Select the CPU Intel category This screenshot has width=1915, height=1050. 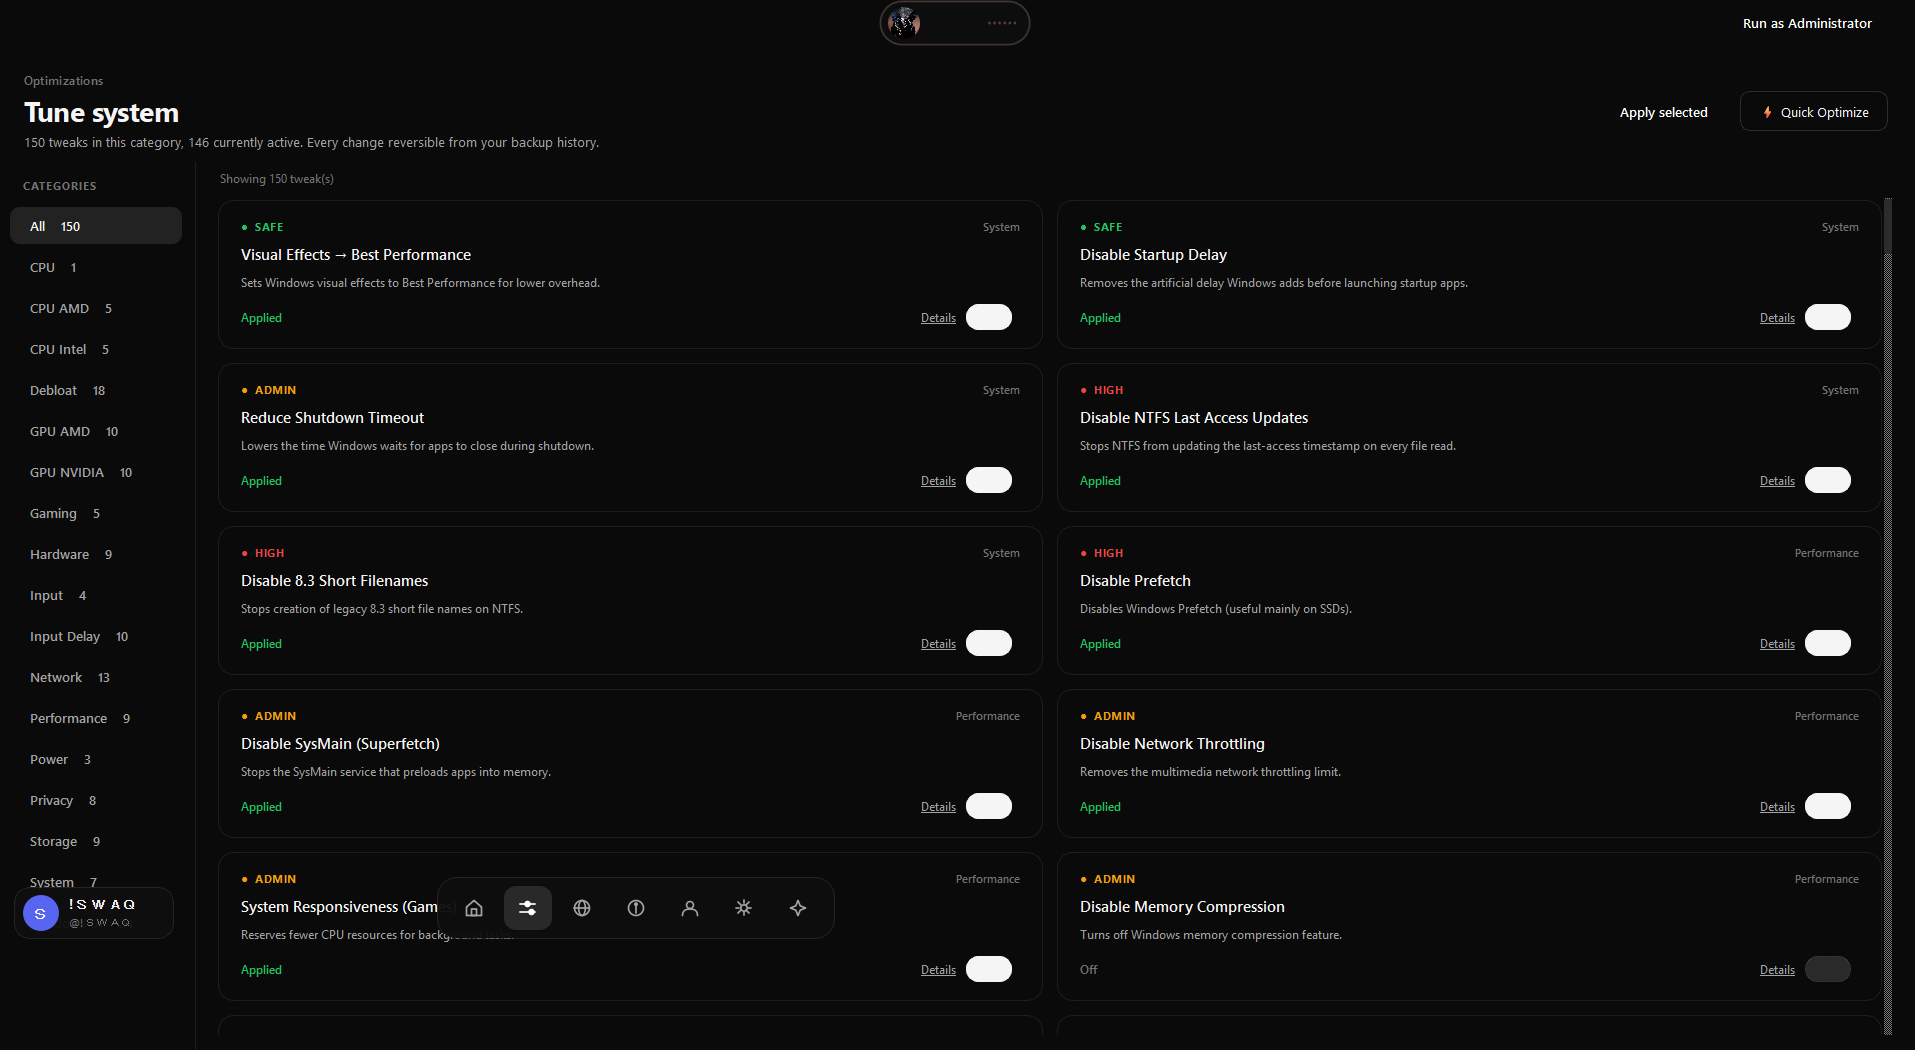coord(96,349)
